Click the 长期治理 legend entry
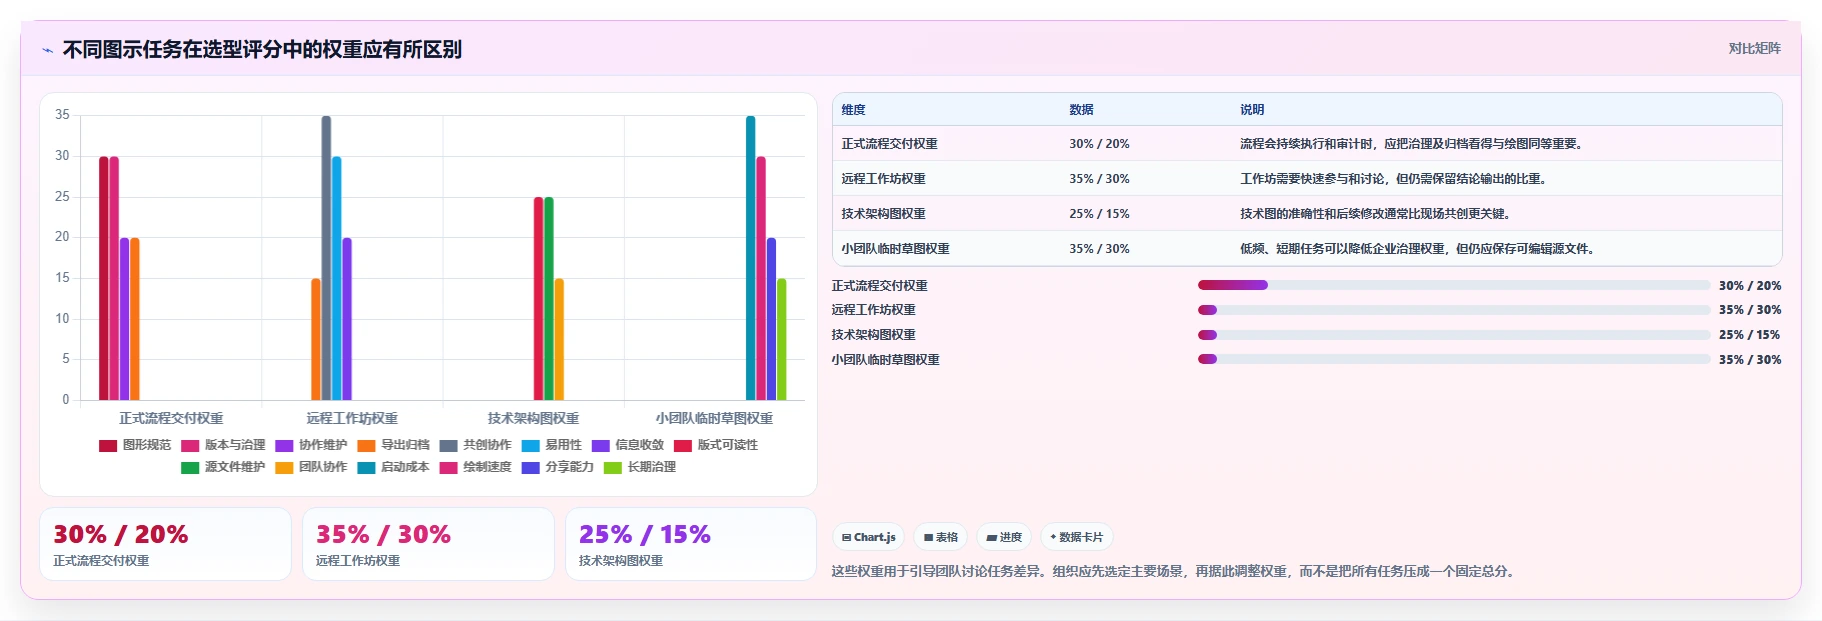The image size is (1822, 621). (x=639, y=467)
